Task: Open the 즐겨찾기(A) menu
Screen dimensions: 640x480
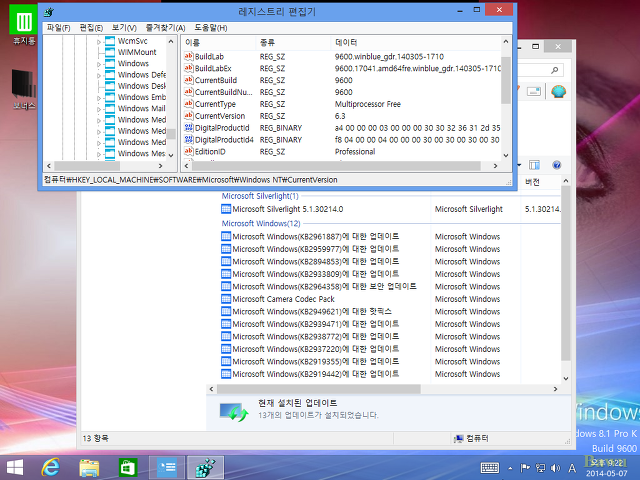Action: coord(165,28)
